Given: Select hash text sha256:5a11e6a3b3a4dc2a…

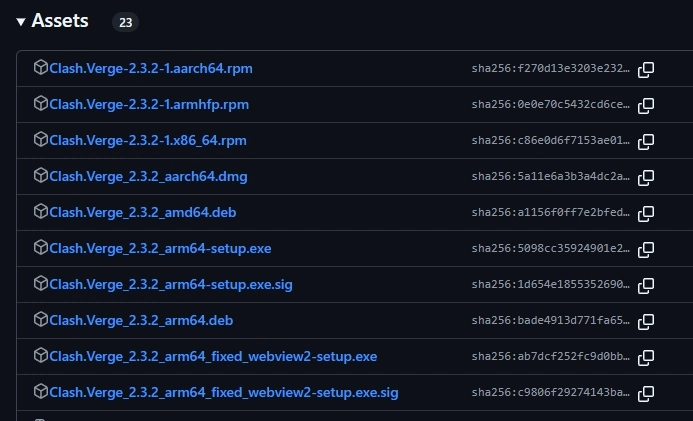Looking at the screenshot, I should [551, 177].
